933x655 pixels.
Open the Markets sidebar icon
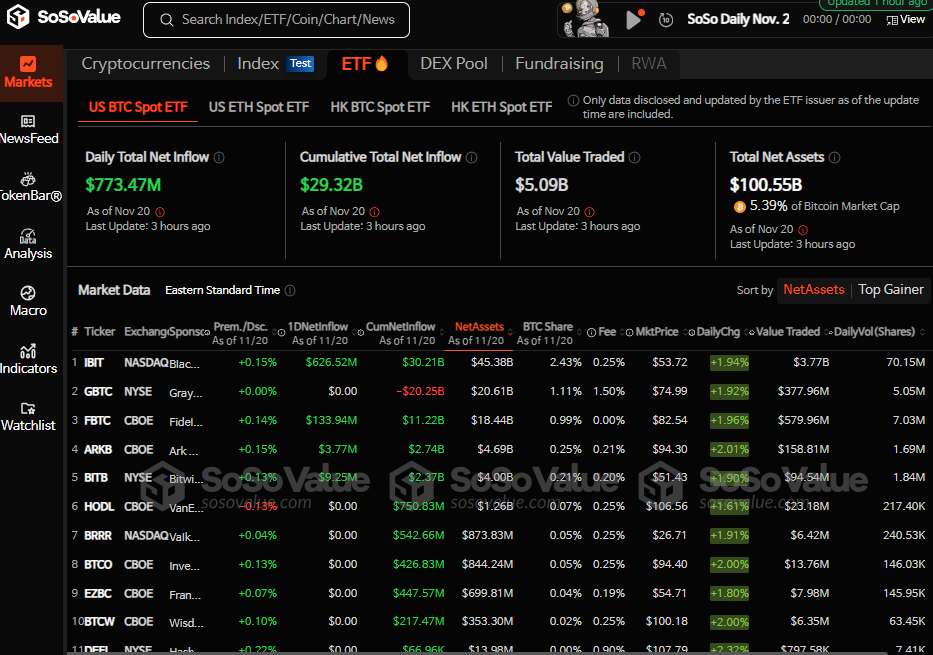click(x=28, y=73)
